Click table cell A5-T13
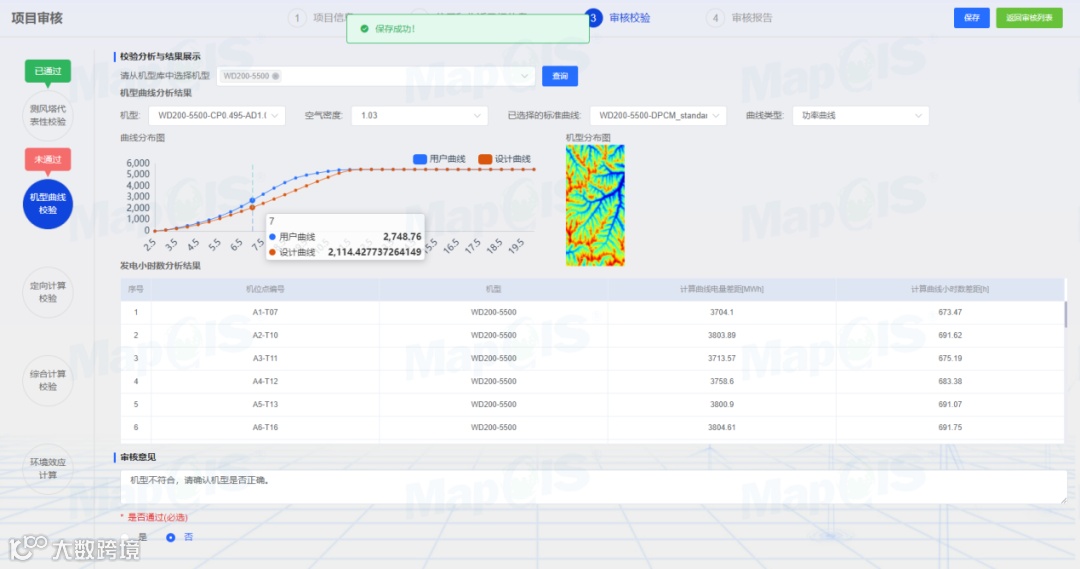Image resolution: width=1080 pixels, height=569 pixels. click(265, 404)
